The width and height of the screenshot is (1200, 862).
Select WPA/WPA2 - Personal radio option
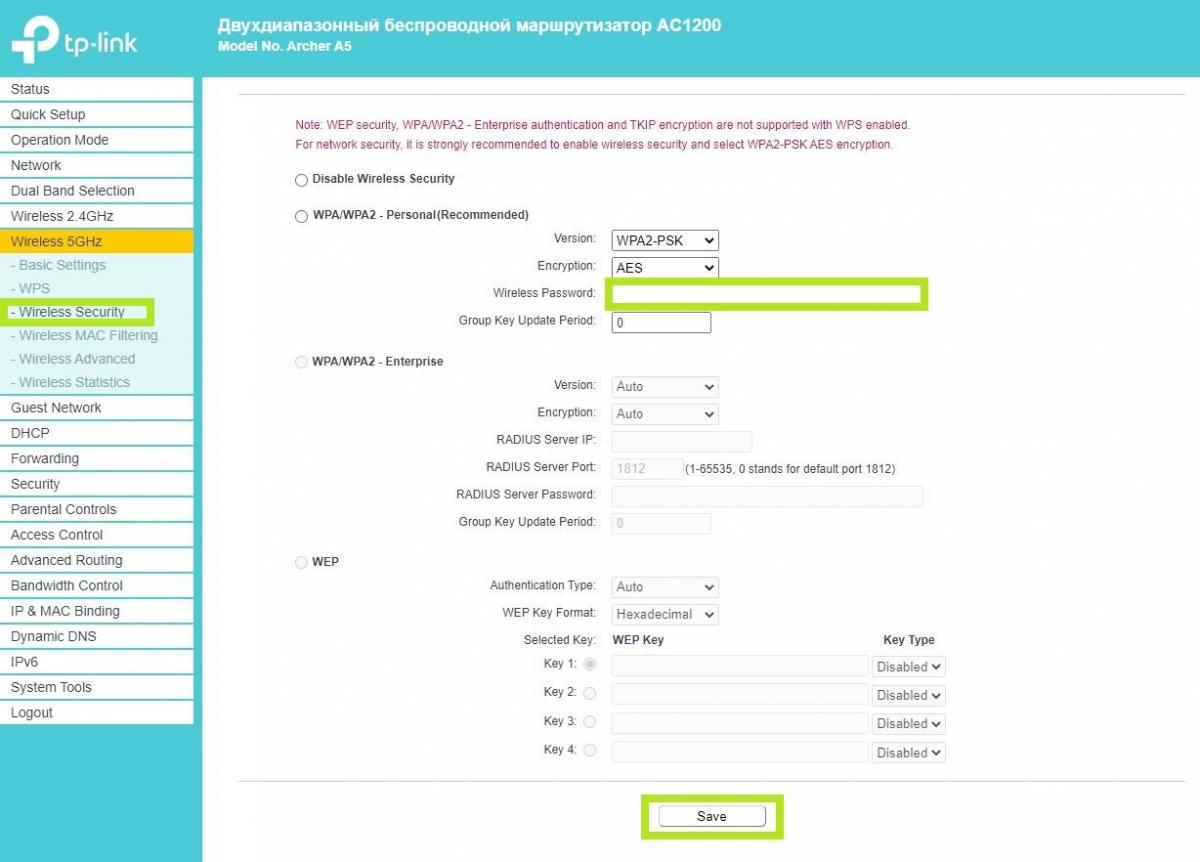click(301, 216)
